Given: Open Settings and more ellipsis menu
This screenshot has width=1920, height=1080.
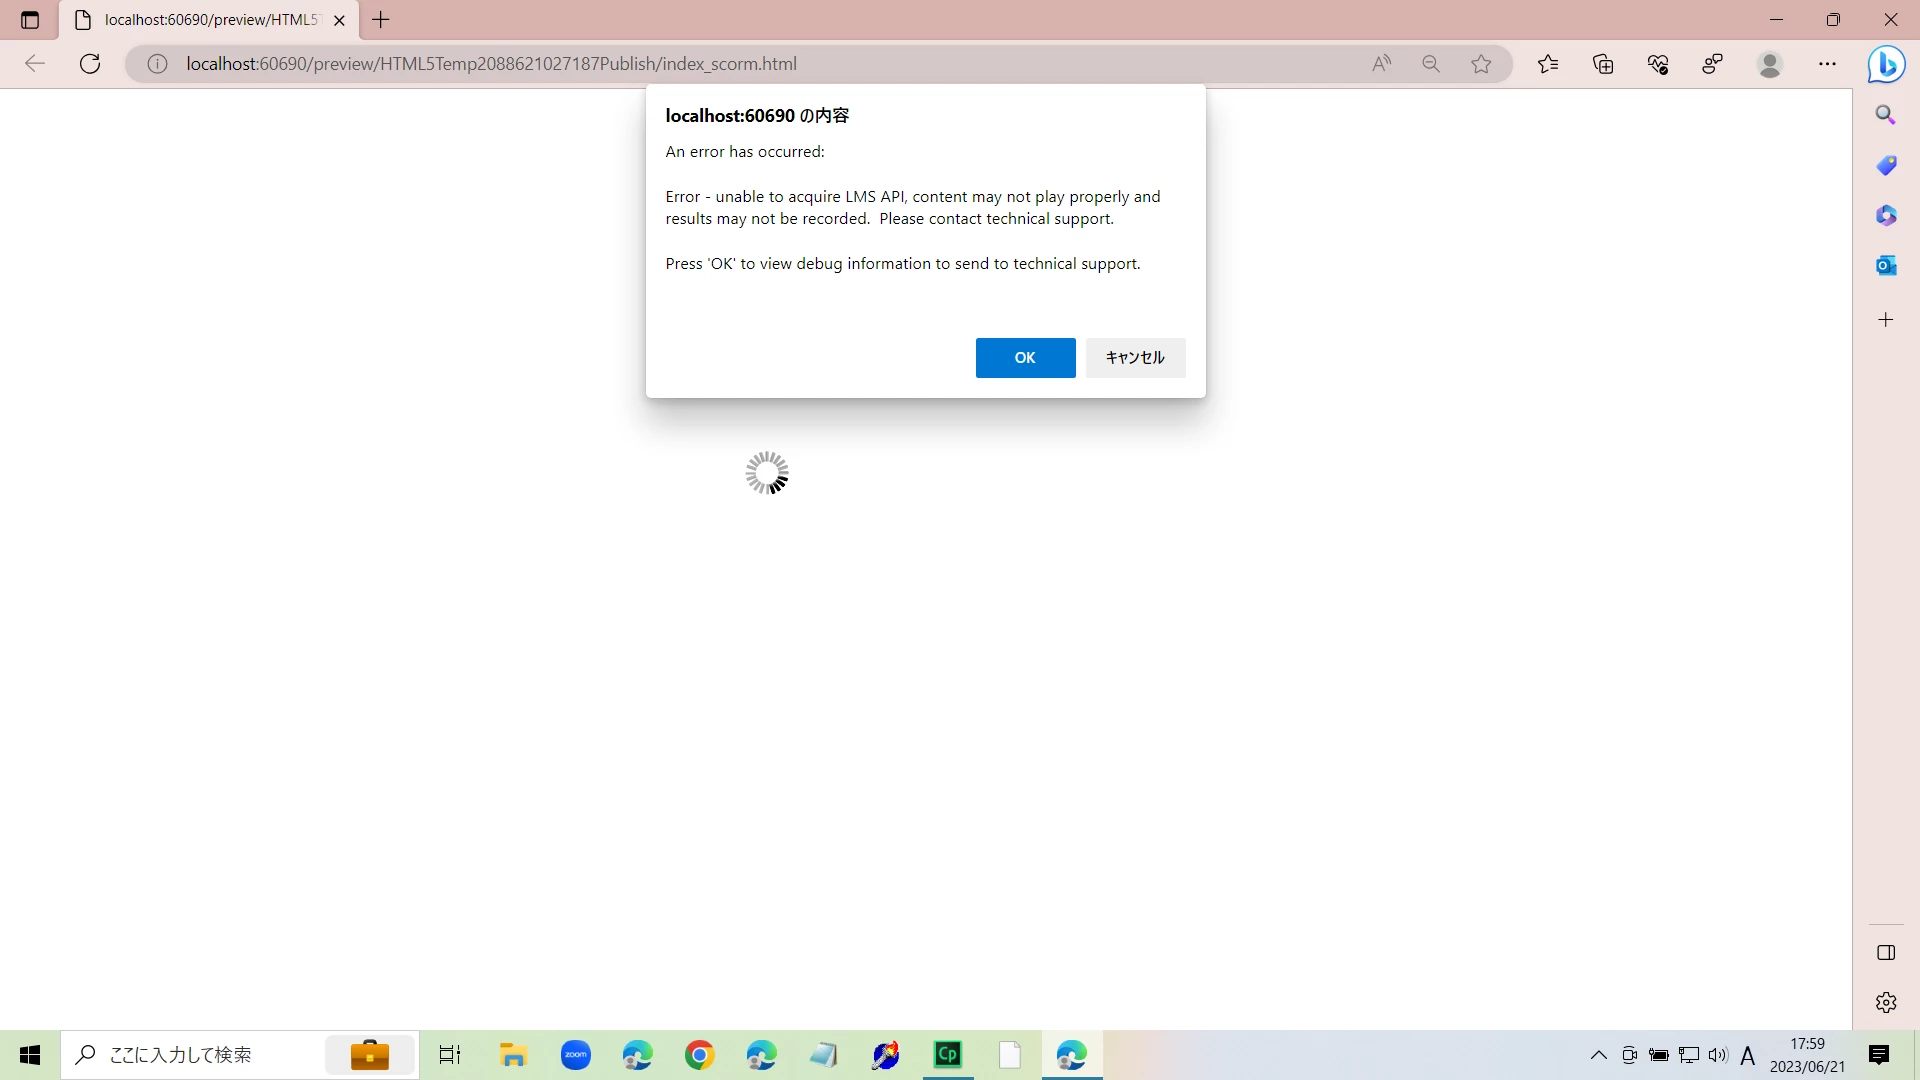Looking at the screenshot, I should [x=1827, y=64].
